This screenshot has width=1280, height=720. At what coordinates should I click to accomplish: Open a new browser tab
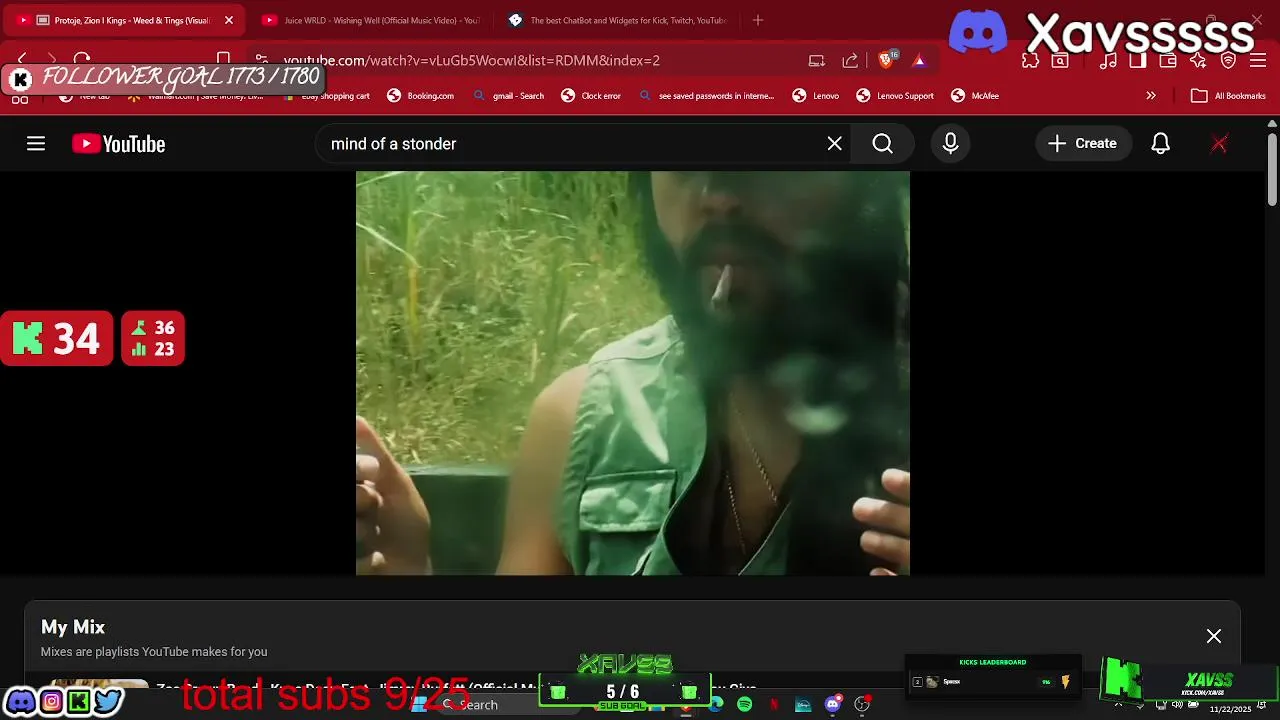tap(758, 20)
